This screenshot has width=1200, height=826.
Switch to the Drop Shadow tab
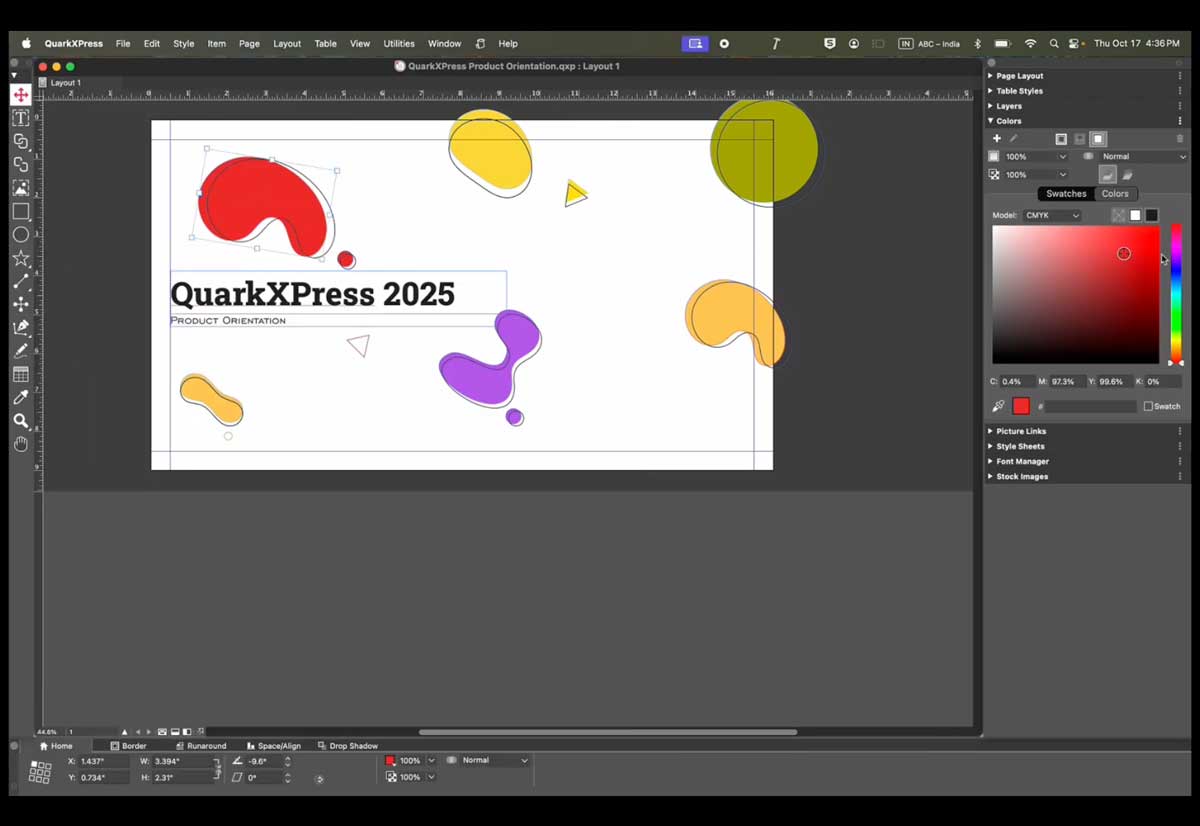[348, 746]
